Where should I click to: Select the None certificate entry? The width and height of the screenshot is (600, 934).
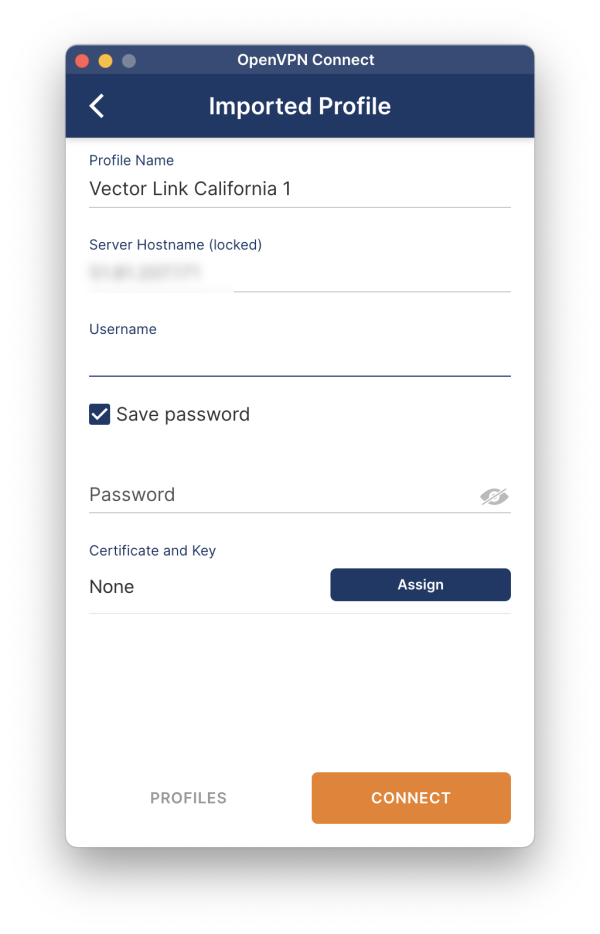click(x=111, y=586)
